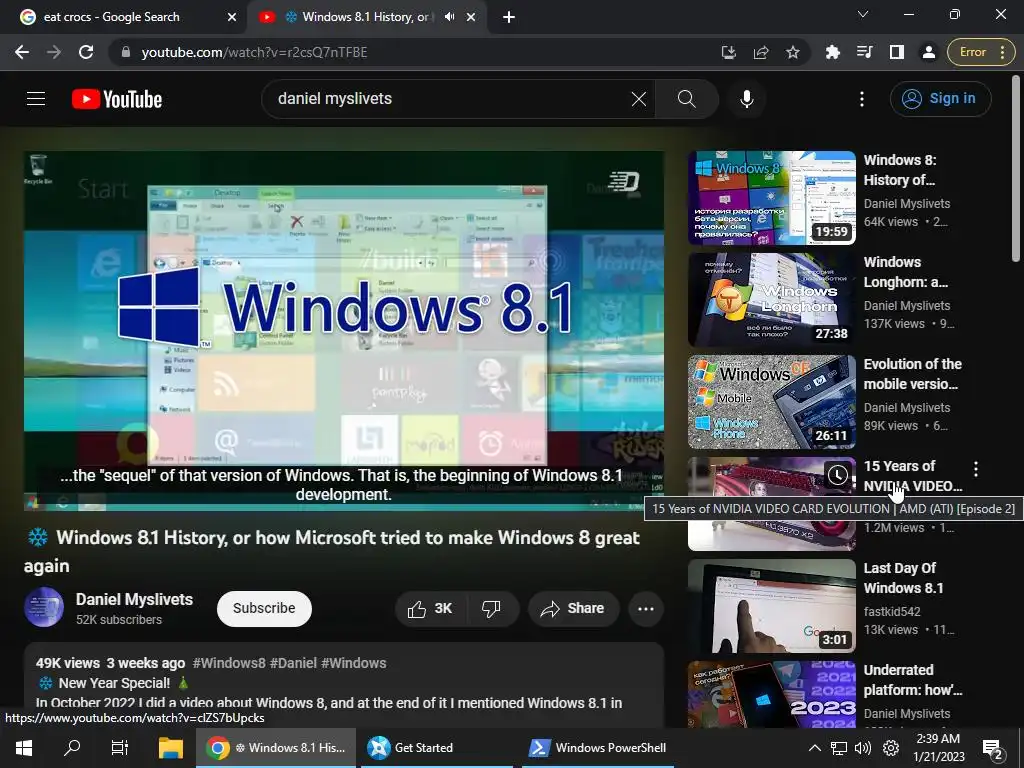Go to YouTube home via logo
Viewport: 1024px width, 768px height.
(x=117, y=99)
